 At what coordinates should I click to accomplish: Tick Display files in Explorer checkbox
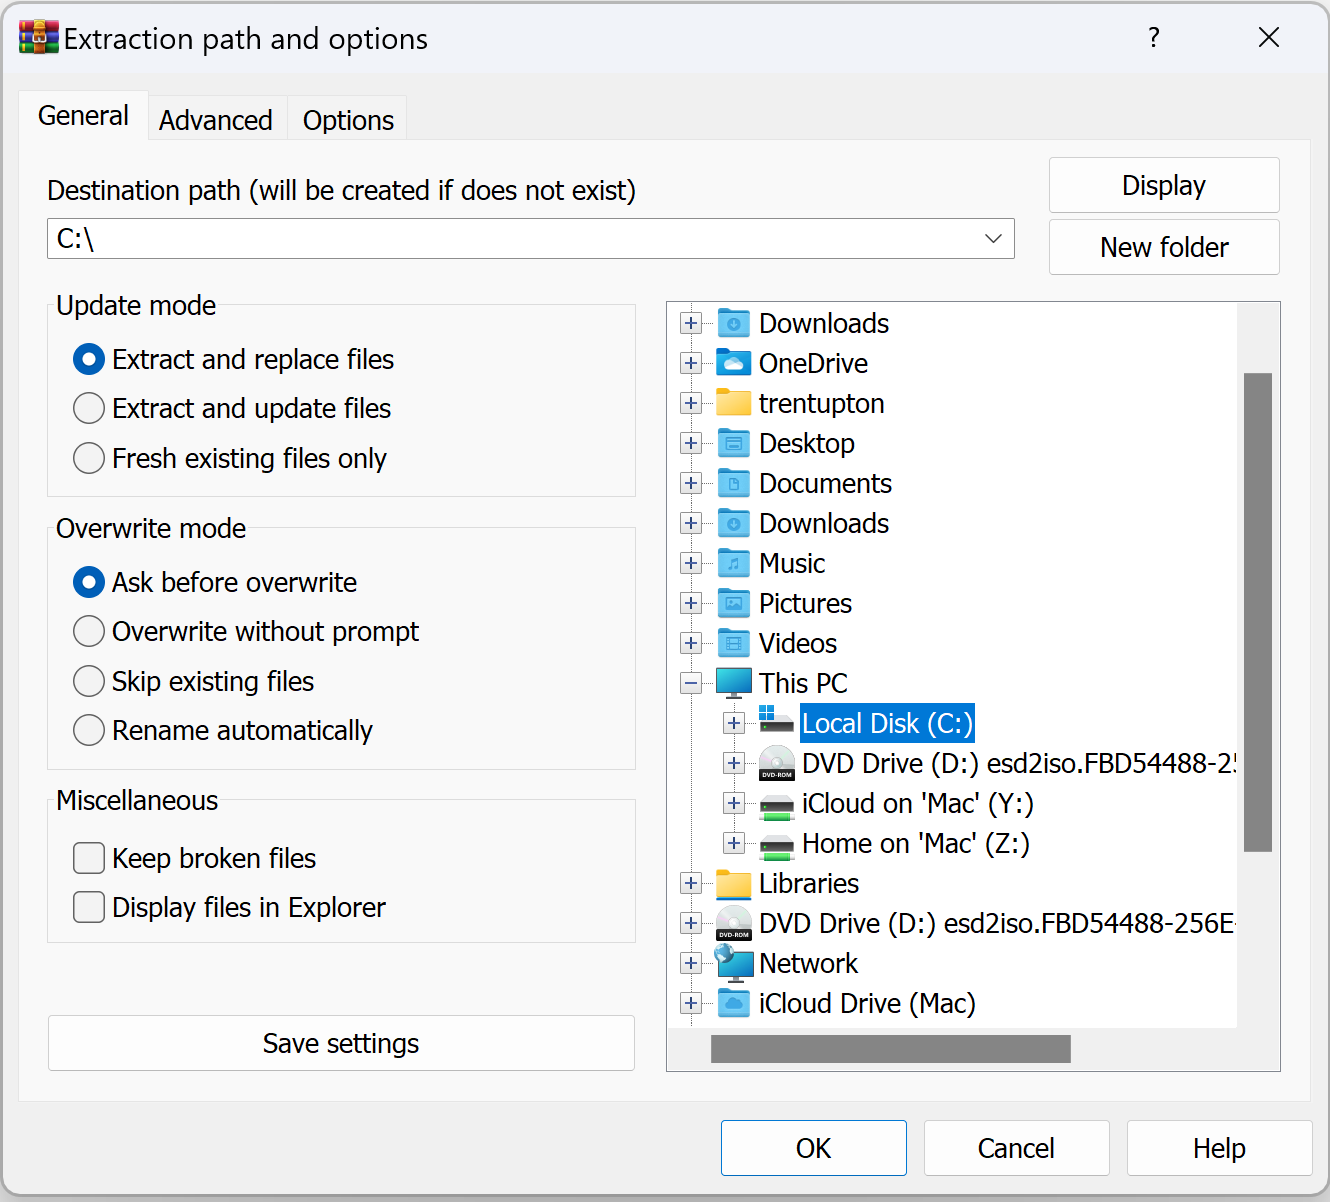coord(89,907)
